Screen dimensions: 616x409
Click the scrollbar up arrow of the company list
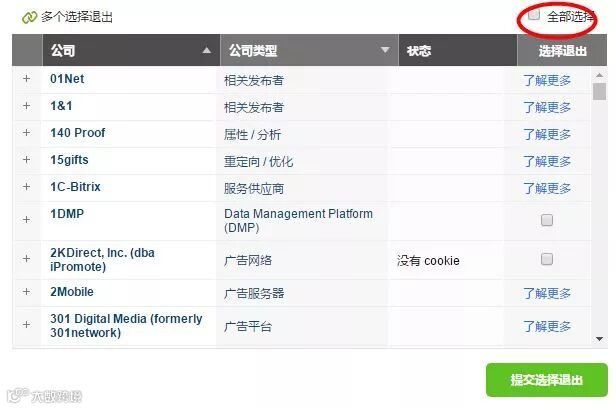[600, 75]
